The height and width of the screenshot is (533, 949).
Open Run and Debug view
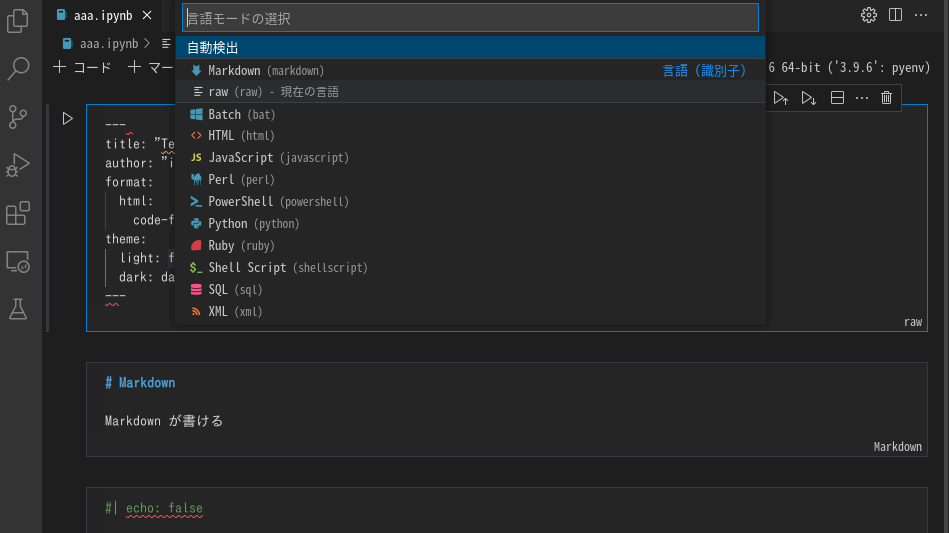click(x=18, y=165)
